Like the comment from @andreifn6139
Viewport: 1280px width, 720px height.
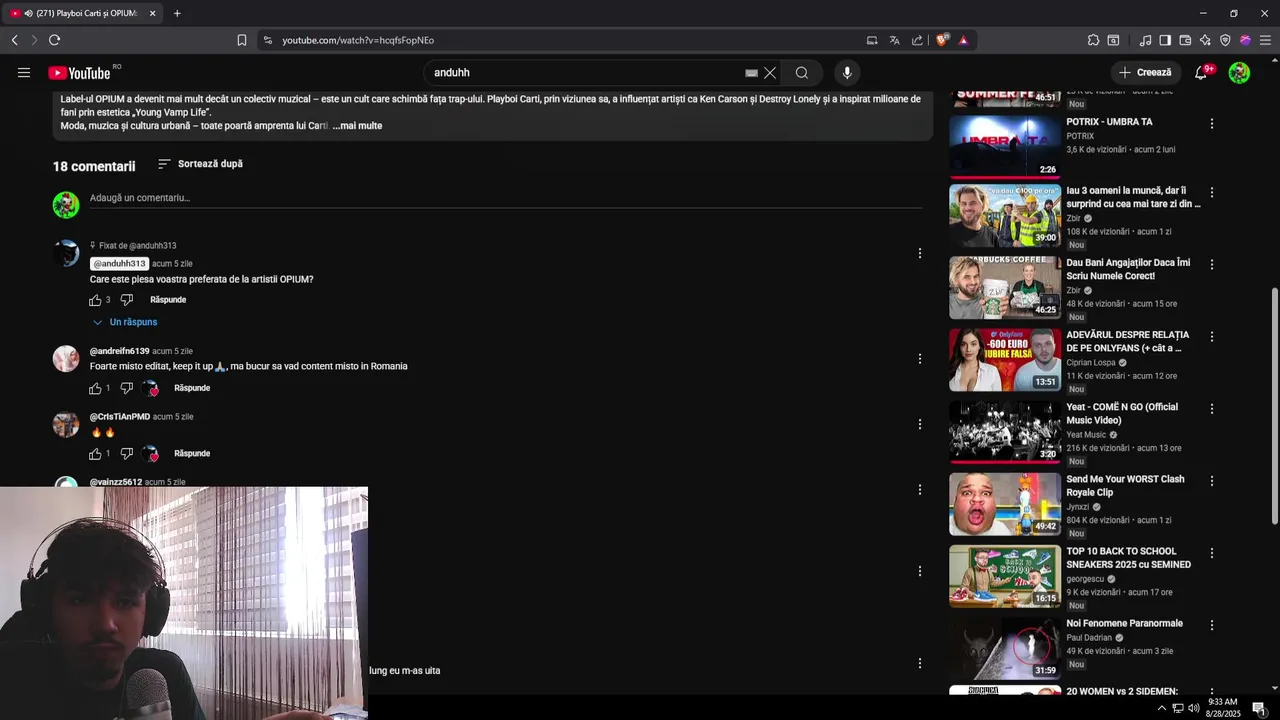[95, 388]
